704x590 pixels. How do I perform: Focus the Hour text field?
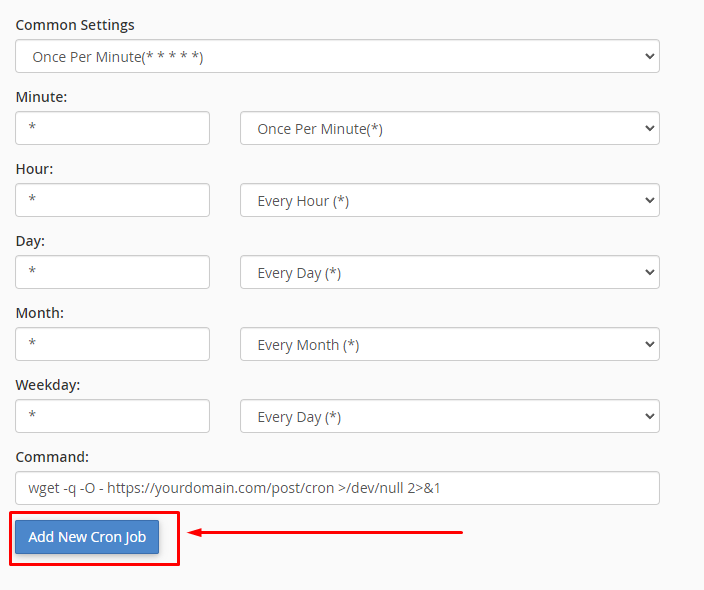113,201
